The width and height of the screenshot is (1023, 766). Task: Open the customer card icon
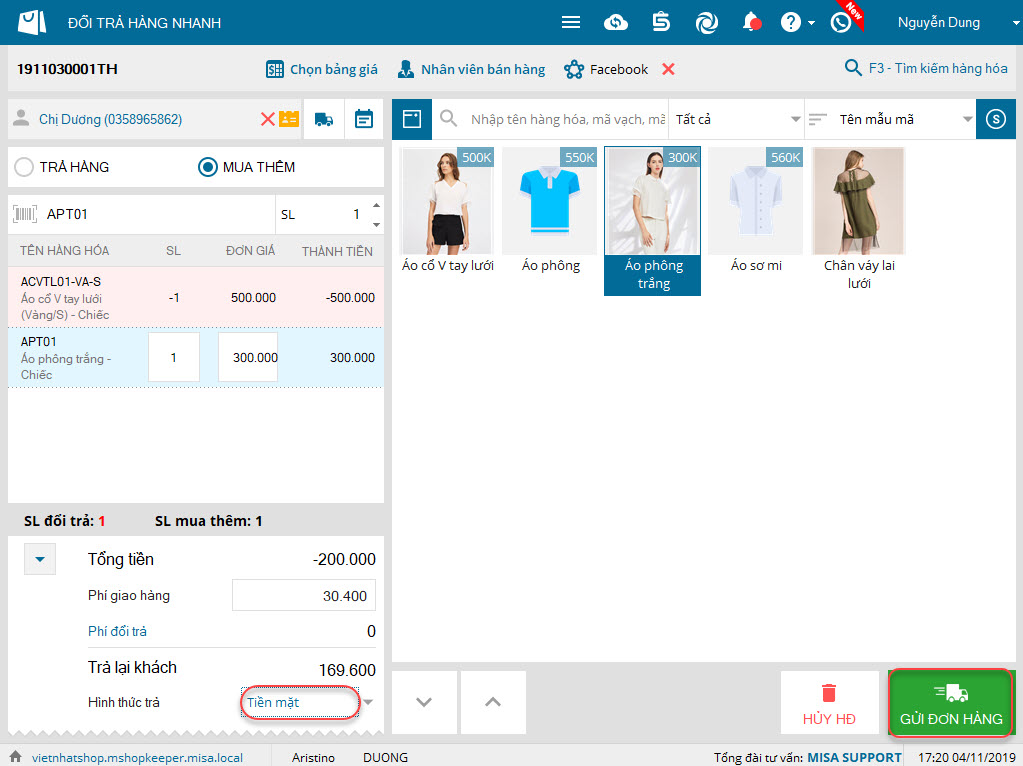click(x=289, y=119)
